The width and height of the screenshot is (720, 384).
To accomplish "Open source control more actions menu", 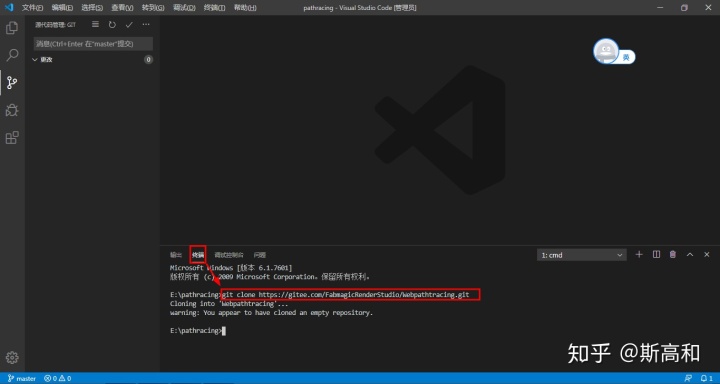I will point(146,24).
